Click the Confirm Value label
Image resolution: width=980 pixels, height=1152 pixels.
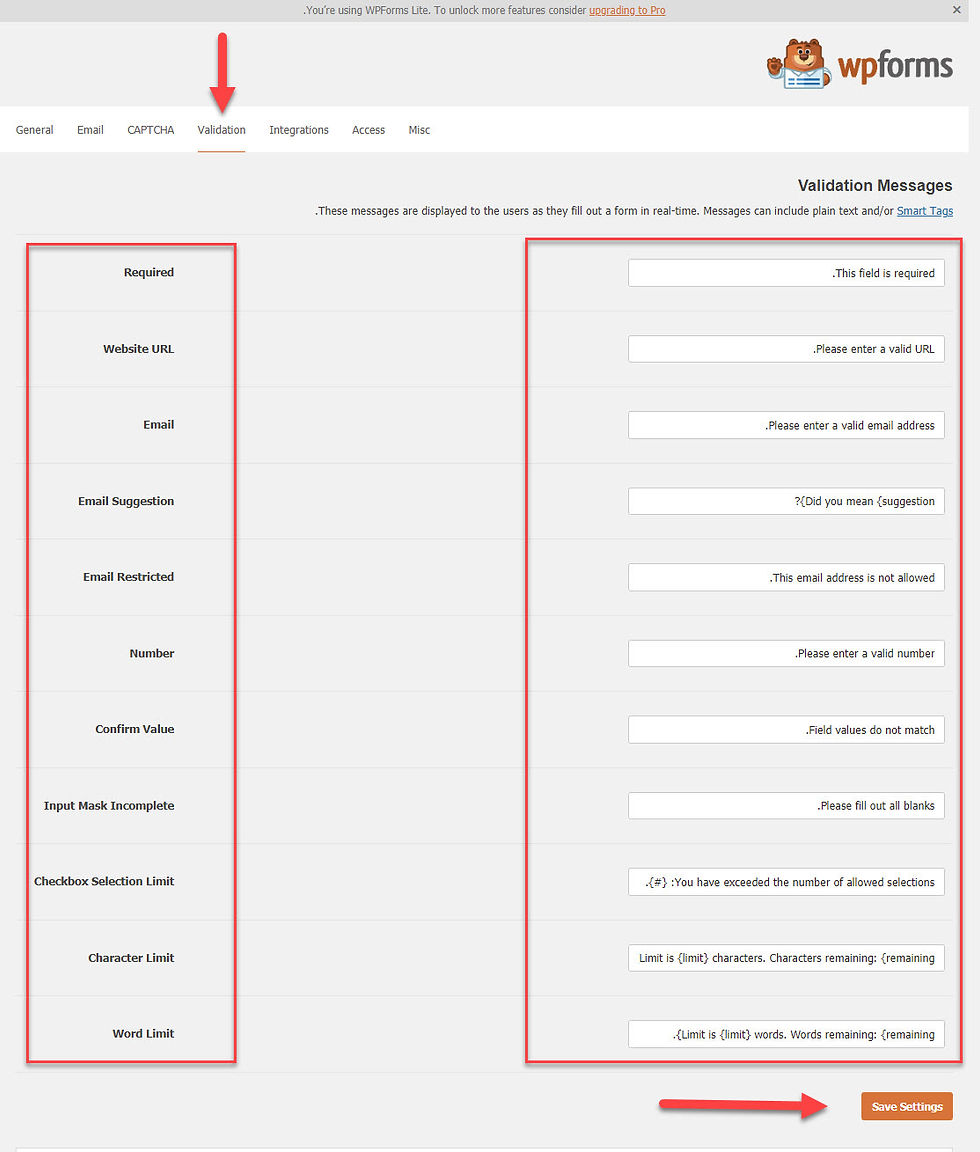tap(134, 729)
